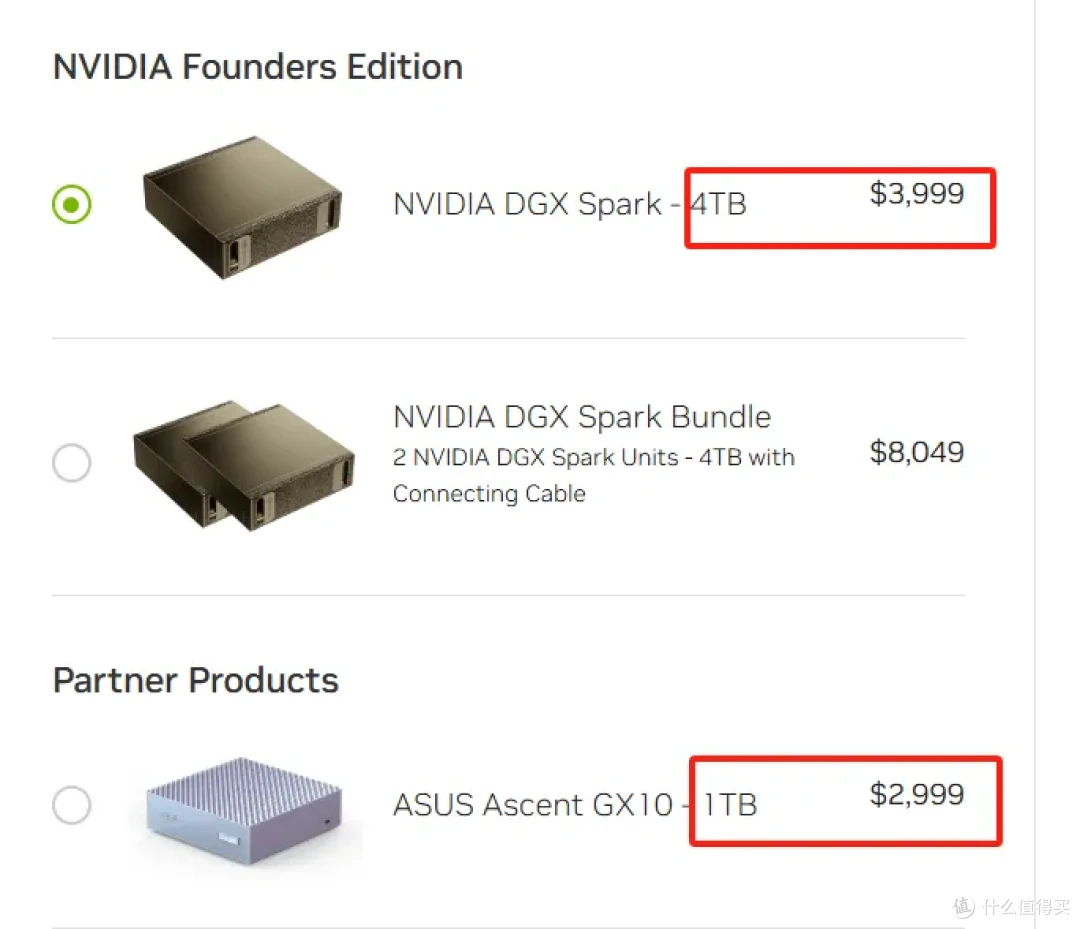Click the $3,999 price label

pyautogui.click(x=917, y=194)
